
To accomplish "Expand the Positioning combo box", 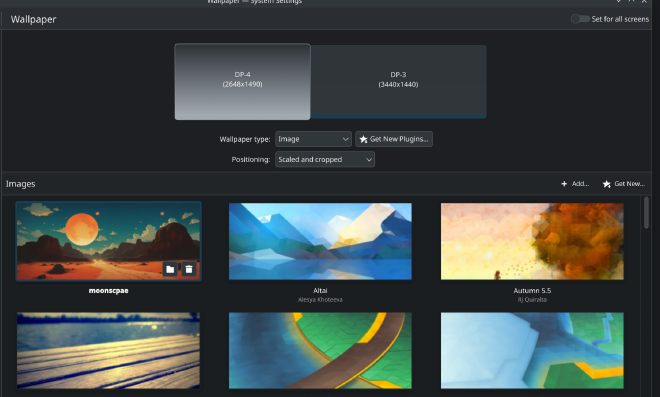I will point(325,160).
